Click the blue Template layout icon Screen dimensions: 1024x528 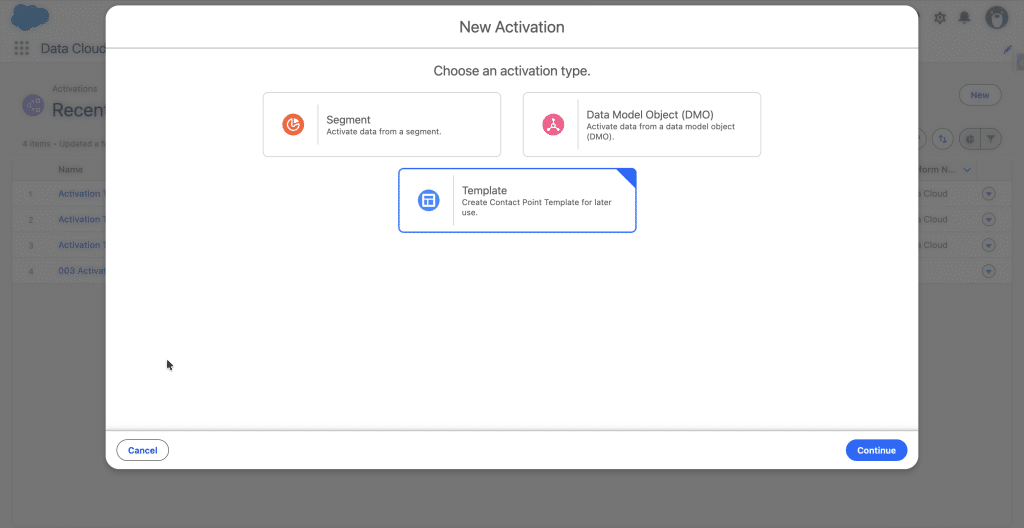pos(428,200)
